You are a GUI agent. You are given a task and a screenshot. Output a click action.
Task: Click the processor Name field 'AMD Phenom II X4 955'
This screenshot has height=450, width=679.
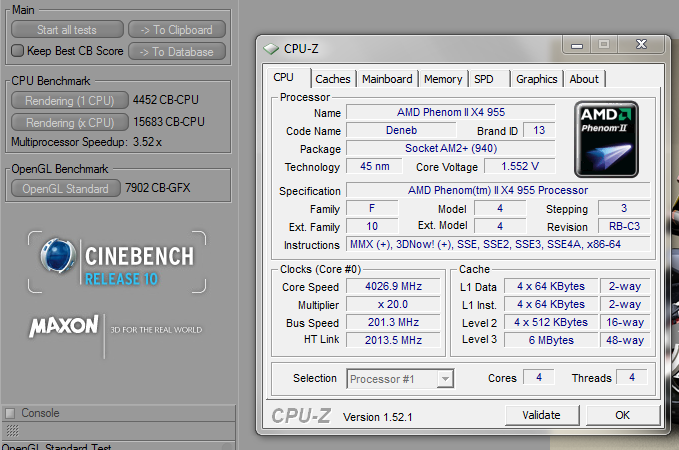(x=451, y=112)
